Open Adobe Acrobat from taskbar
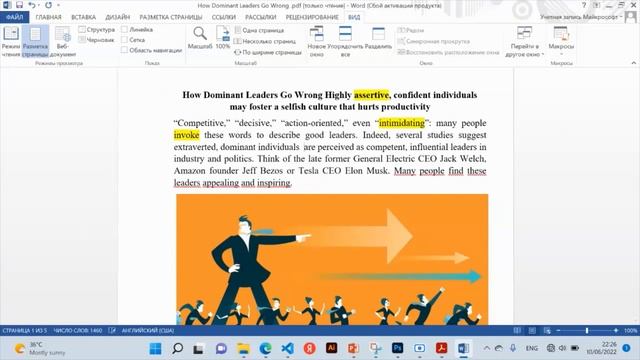The height and width of the screenshot is (360, 640). 441,349
